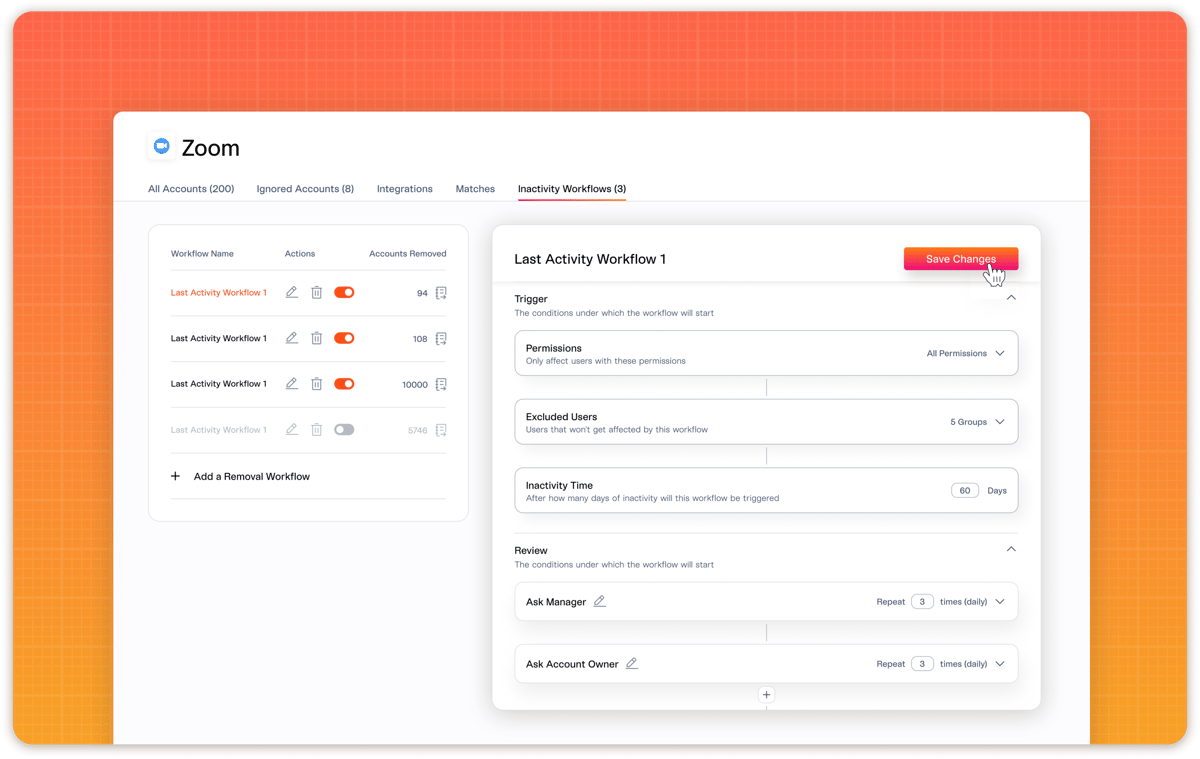Expand the Ask Manager repeat frequency dropdown

[1000, 601]
